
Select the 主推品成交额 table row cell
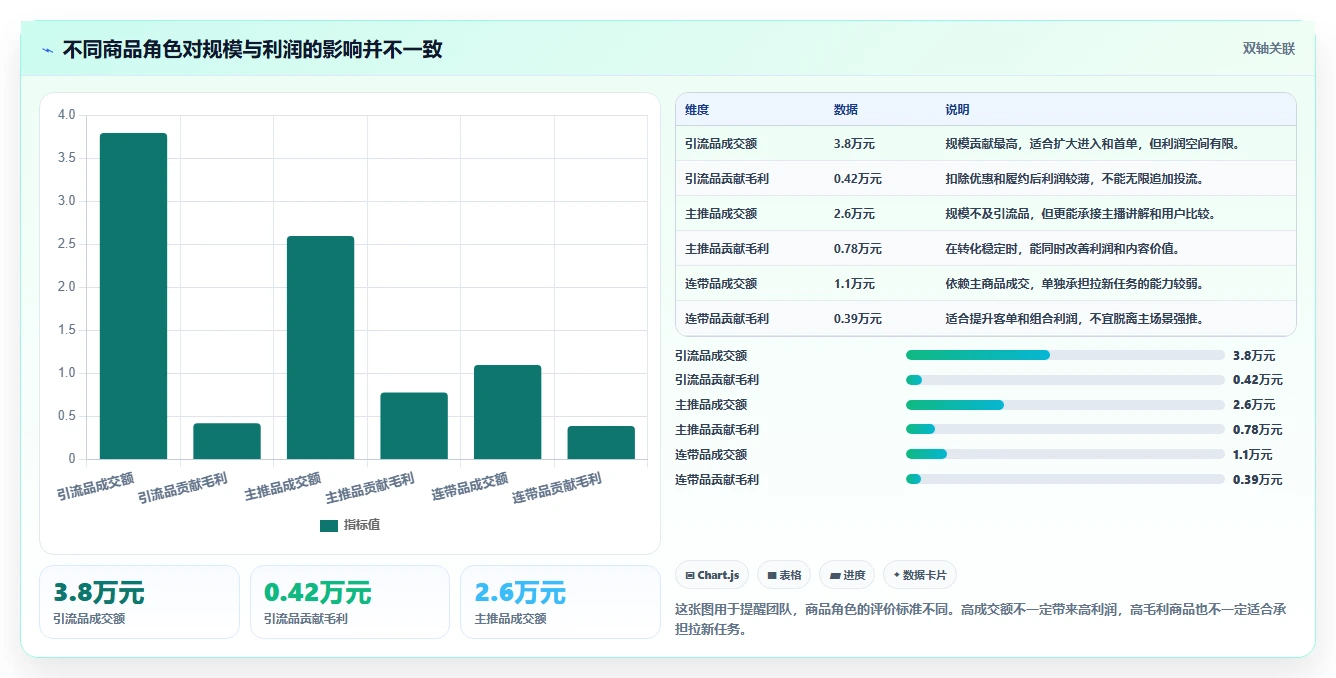pos(721,214)
